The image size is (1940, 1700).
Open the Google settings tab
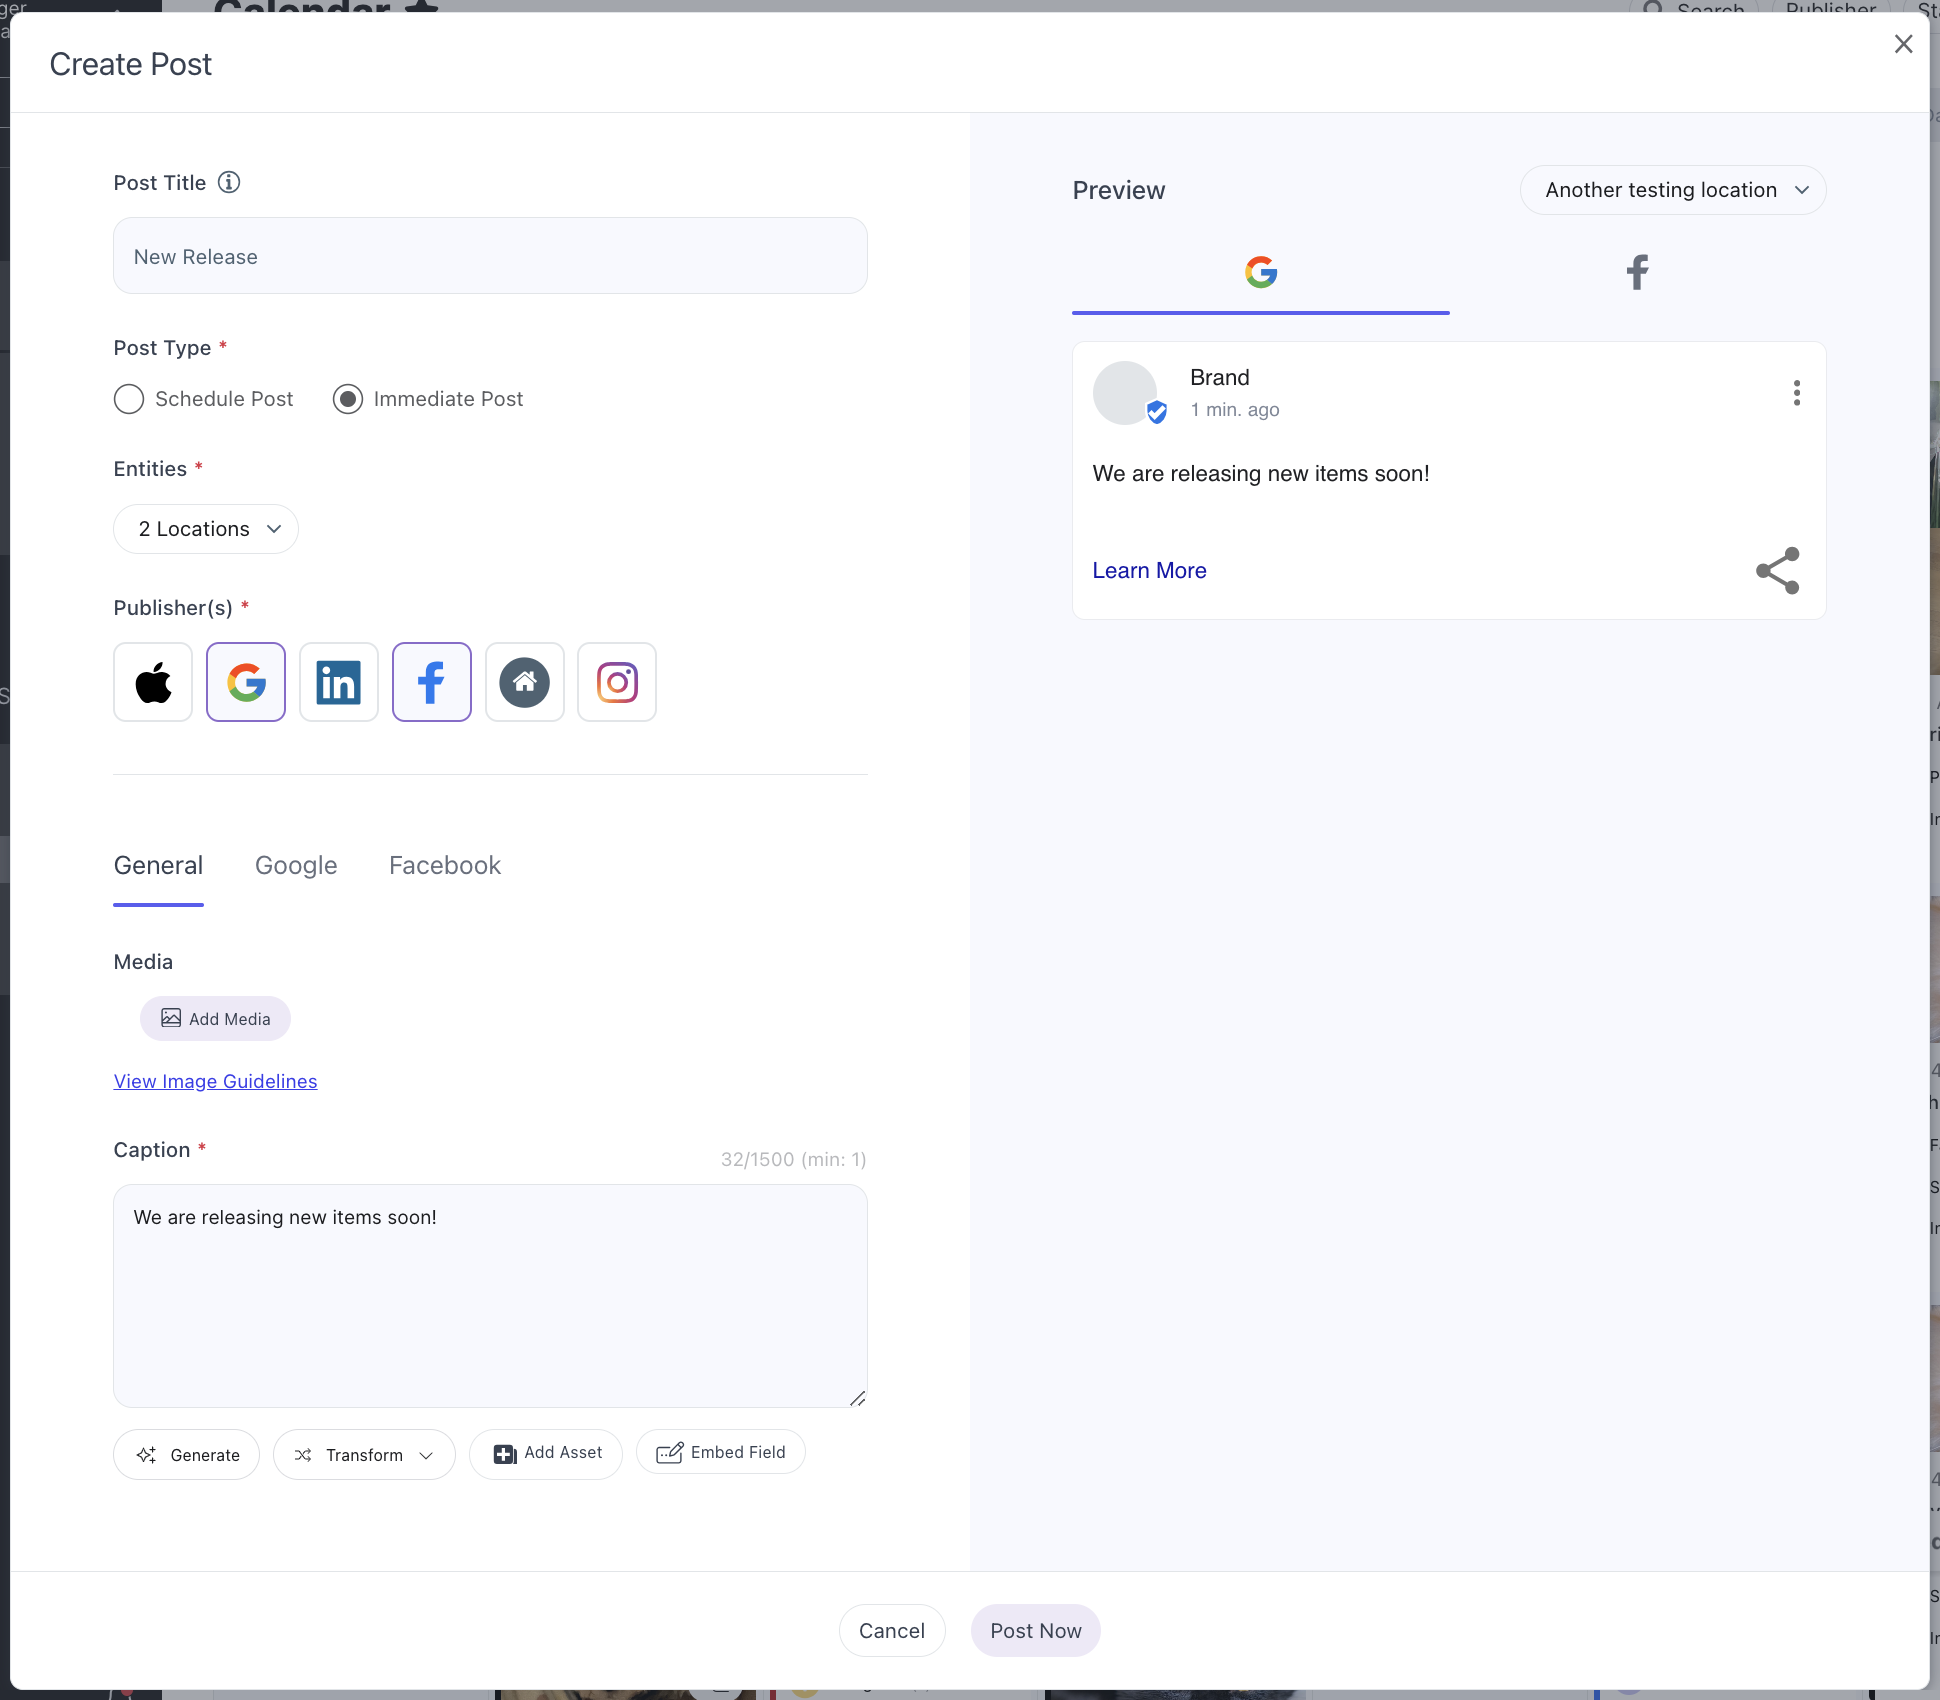(296, 866)
